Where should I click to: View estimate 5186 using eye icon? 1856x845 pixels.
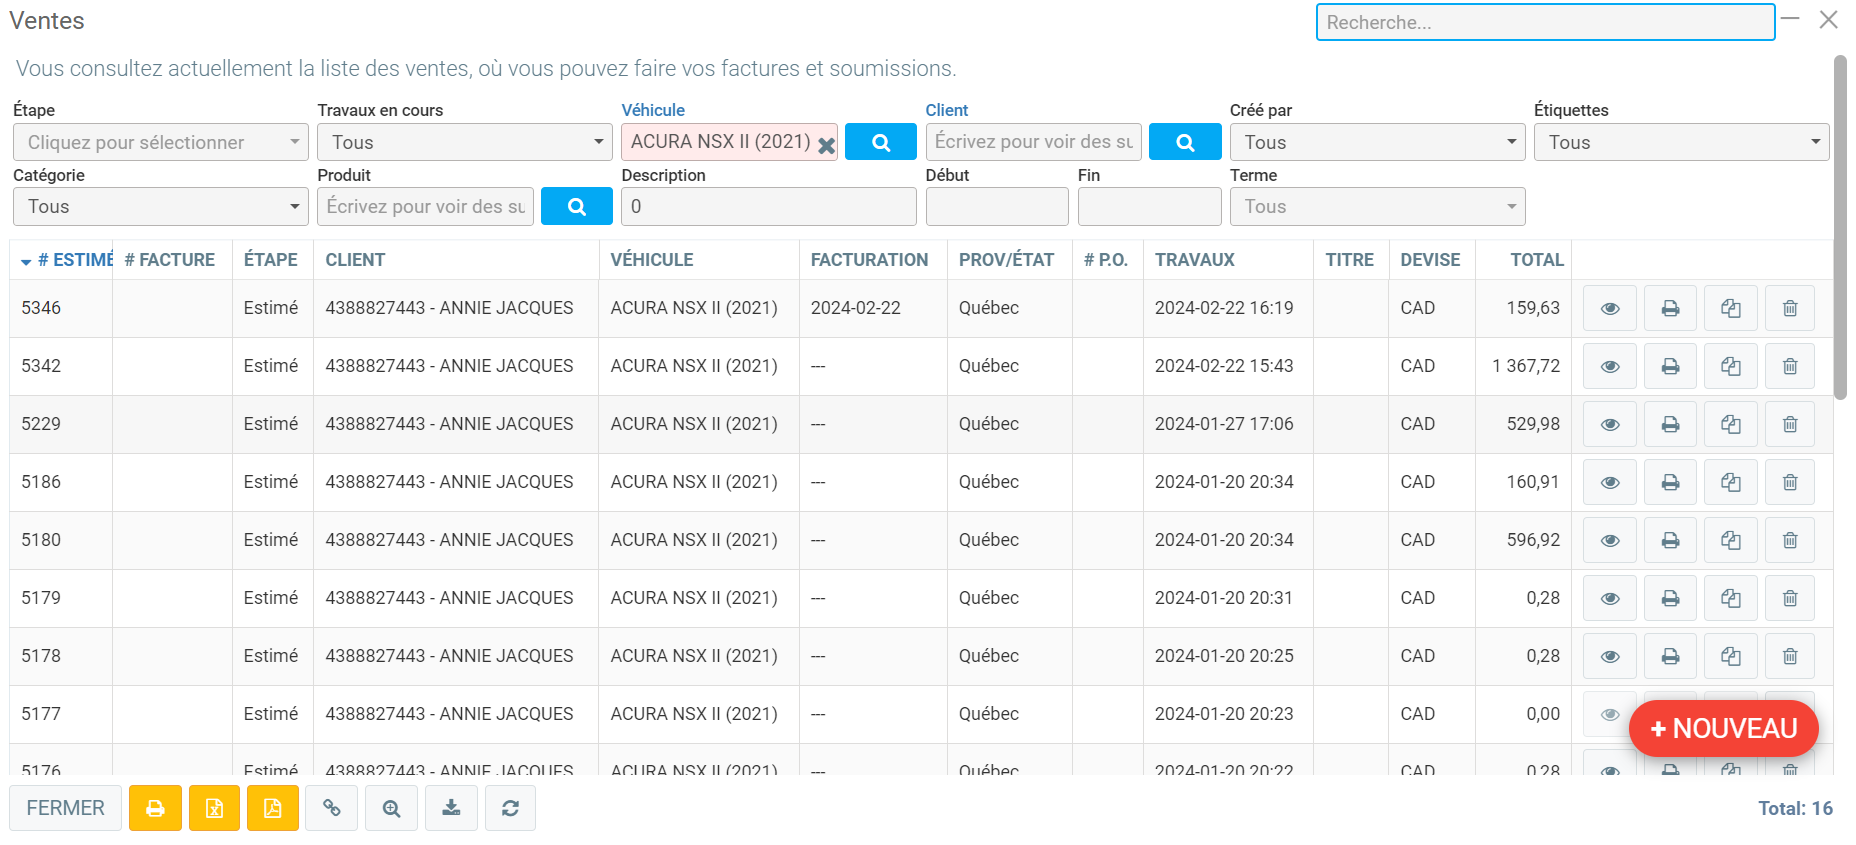pos(1609,482)
